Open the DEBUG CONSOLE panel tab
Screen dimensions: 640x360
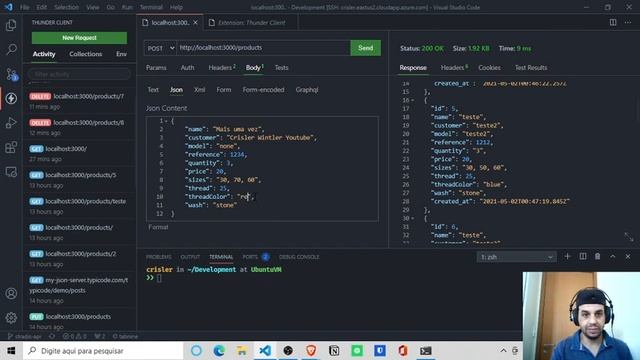pos(299,257)
